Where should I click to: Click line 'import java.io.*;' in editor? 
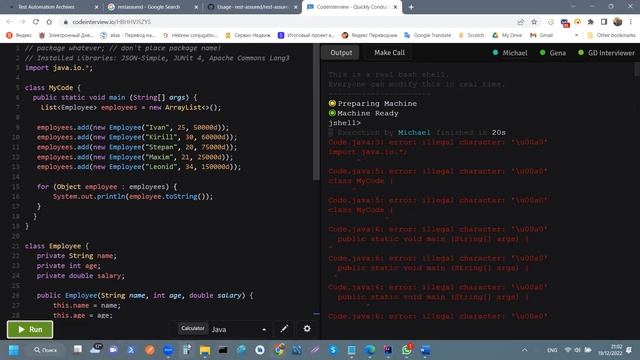click(59, 68)
